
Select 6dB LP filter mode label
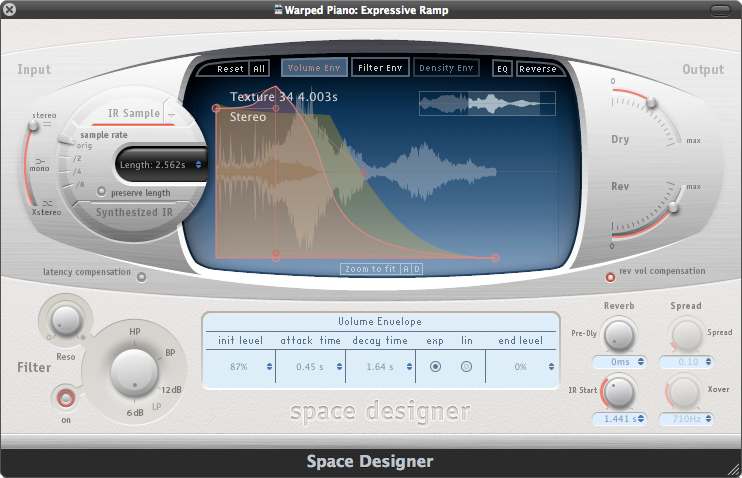[135, 413]
